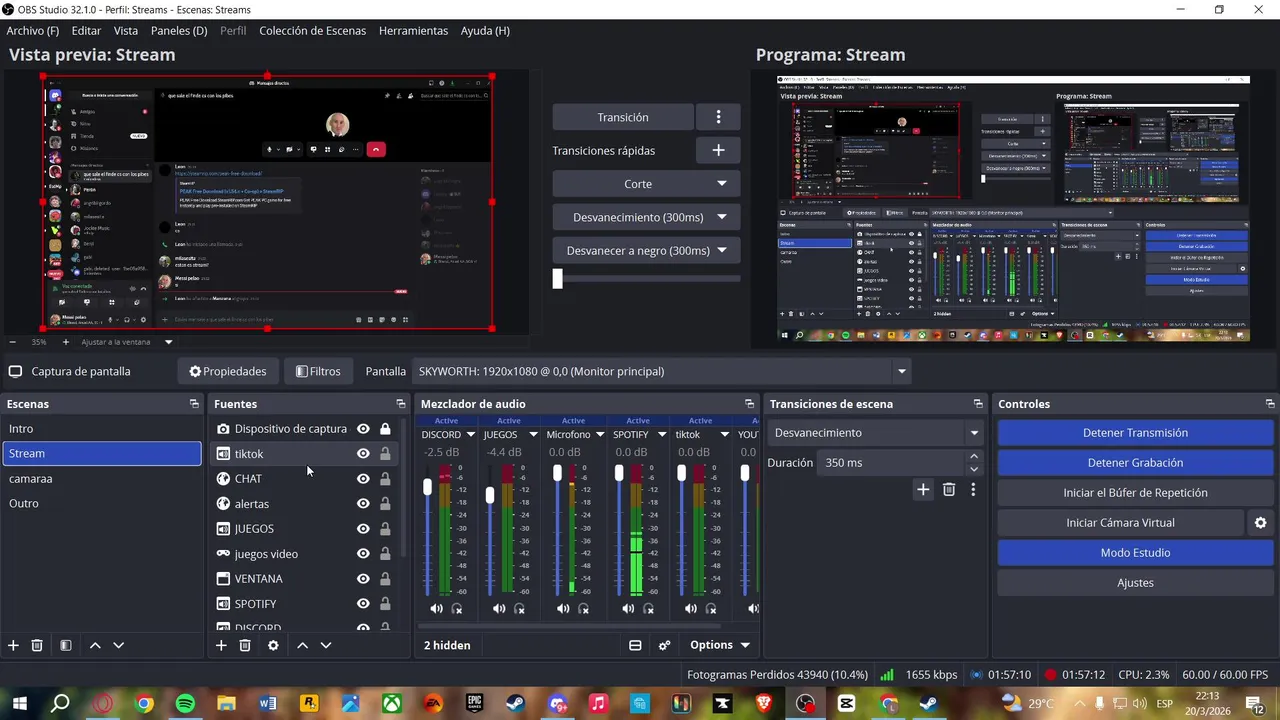This screenshot has width=1280, height=720.
Task: Pop out the Escenas dock panel
Action: (x=194, y=404)
